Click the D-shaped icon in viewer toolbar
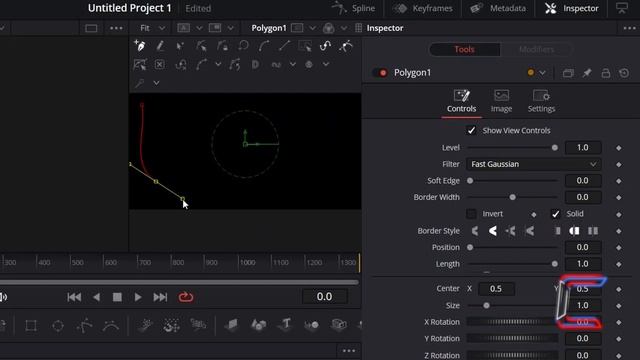The width and height of the screenshot is (640, 360). tap(256, 64)
